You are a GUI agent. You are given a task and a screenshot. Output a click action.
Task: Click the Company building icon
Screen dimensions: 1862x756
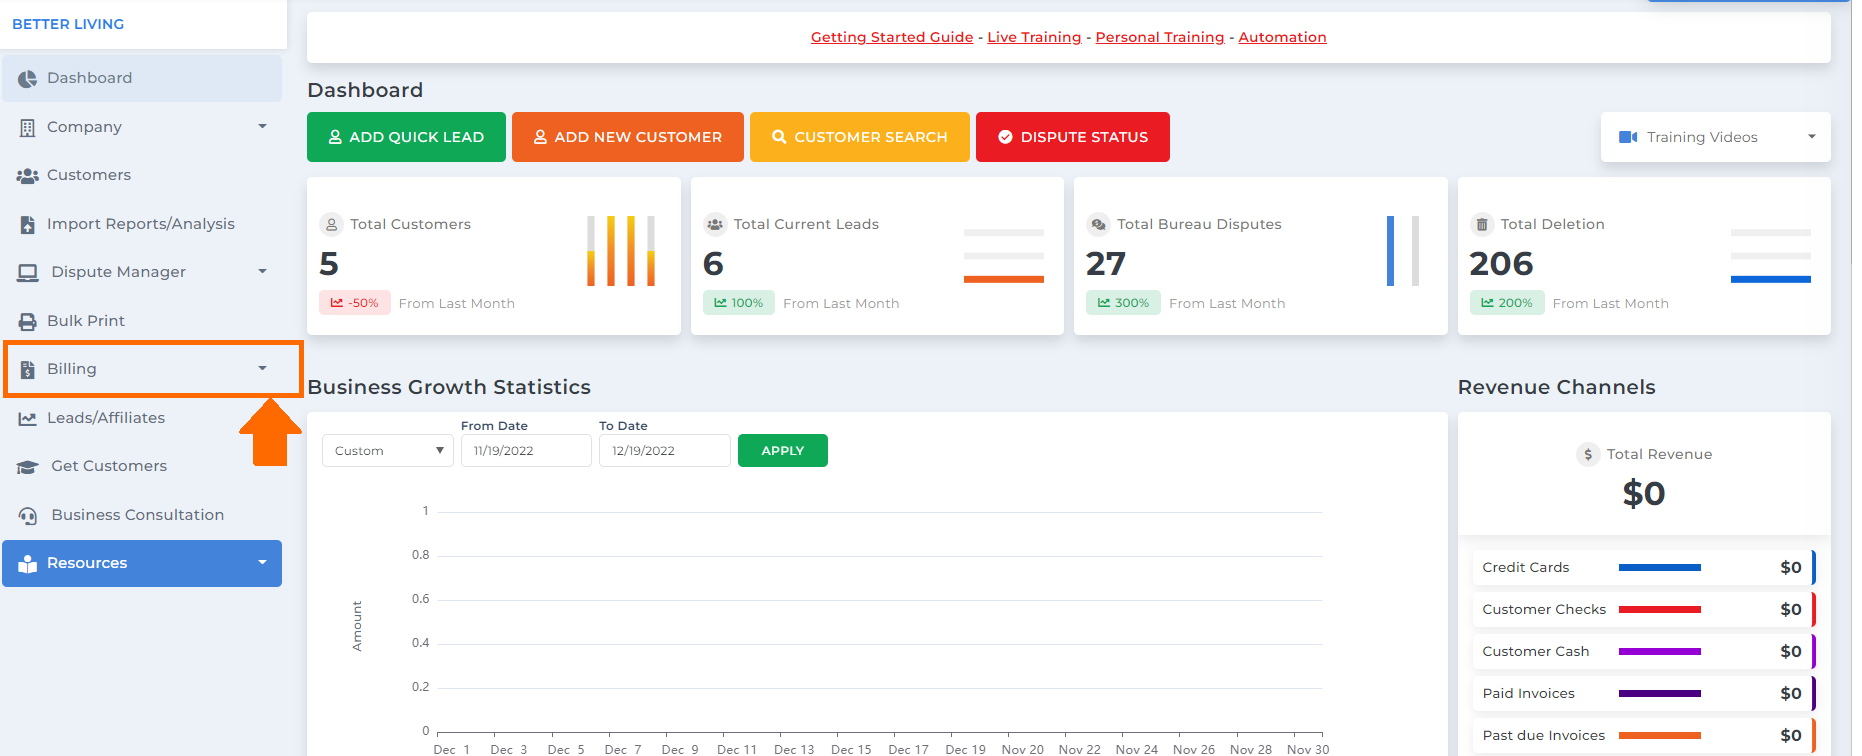[27, 128]
